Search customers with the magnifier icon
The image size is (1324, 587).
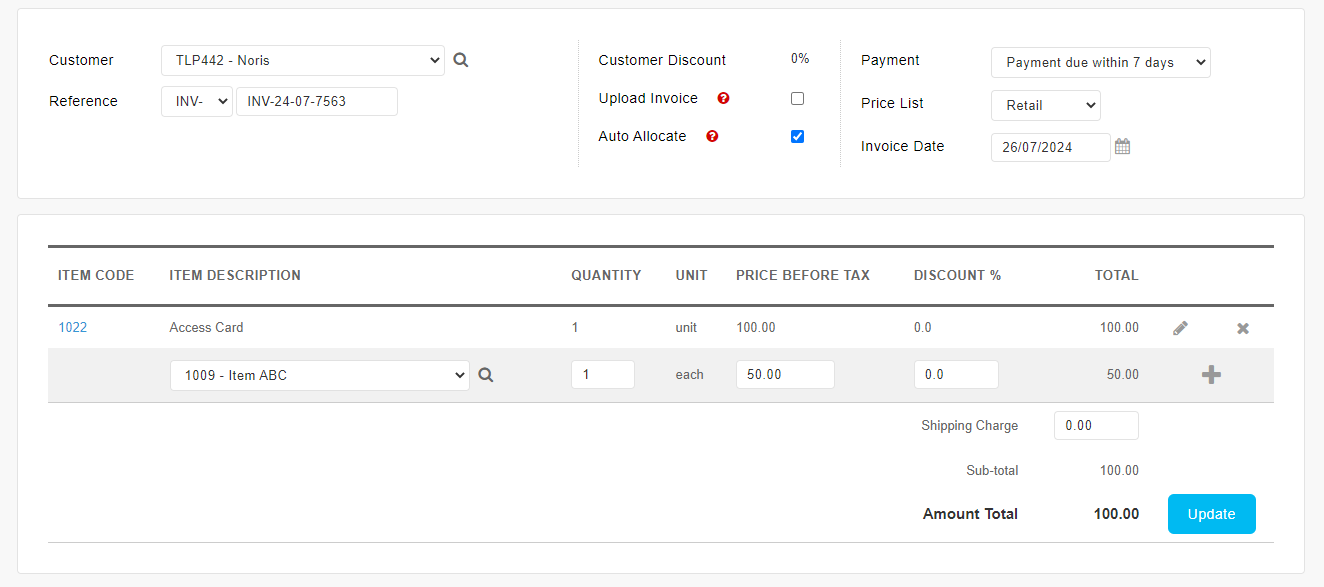click(x=460, y=60)
